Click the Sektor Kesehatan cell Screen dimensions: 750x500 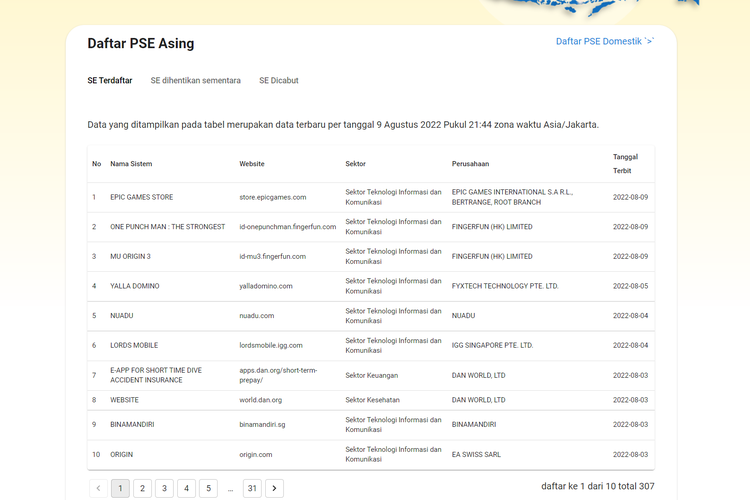tap(373, 400)
